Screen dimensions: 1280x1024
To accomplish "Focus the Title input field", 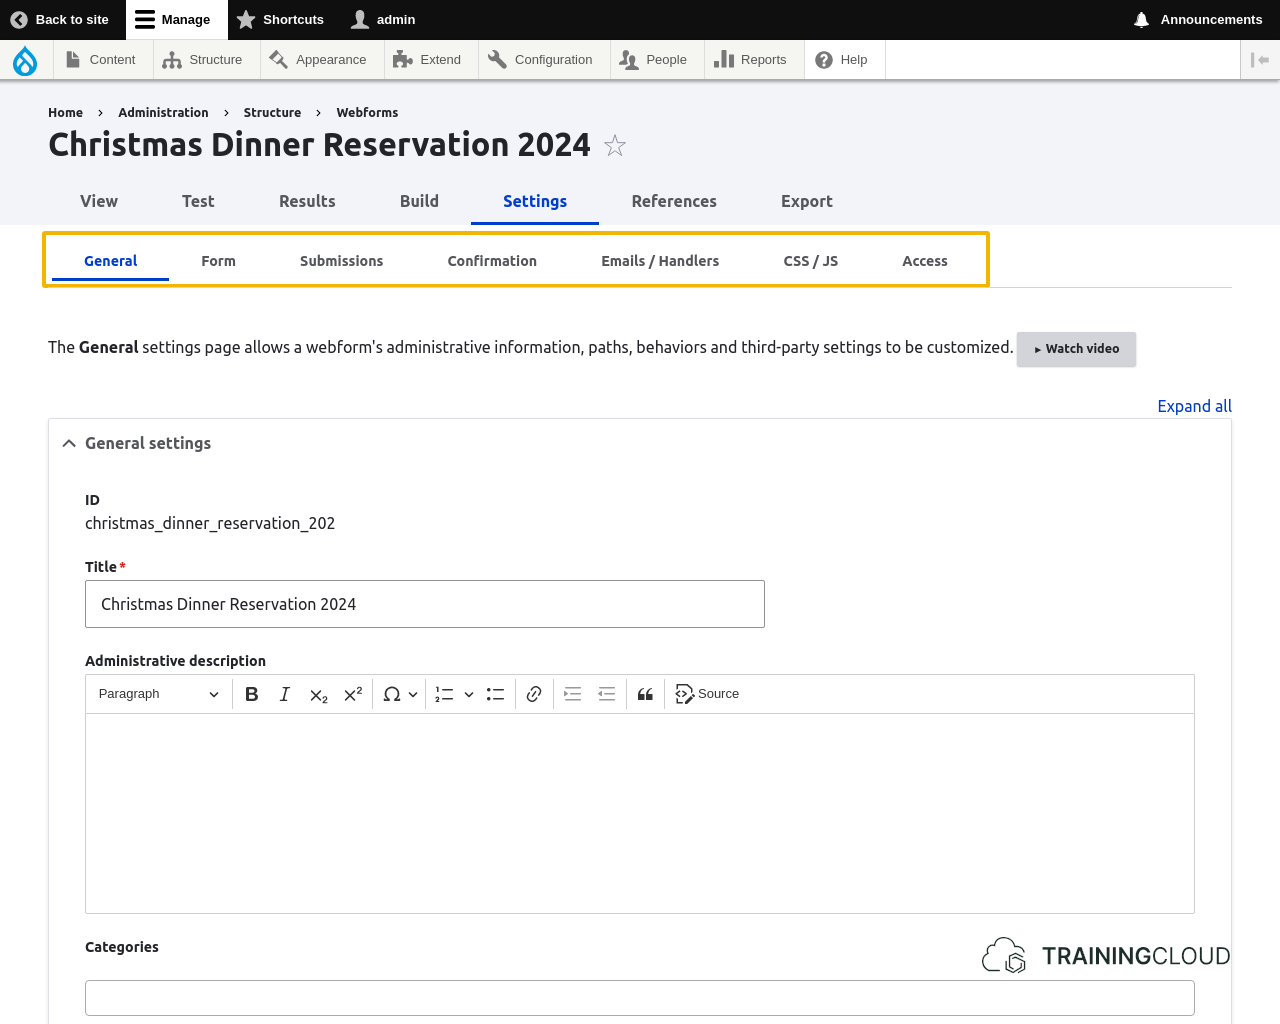I will click(x=425, y=604).
